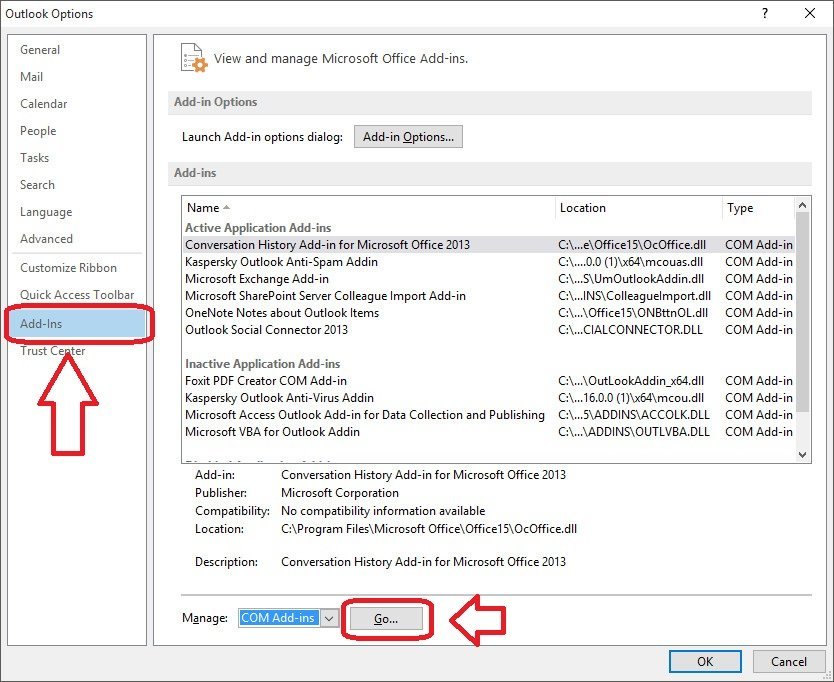Screen dimensions: 834x682
Task: Open the dialog Help question mark
Action: pos(764,13)
